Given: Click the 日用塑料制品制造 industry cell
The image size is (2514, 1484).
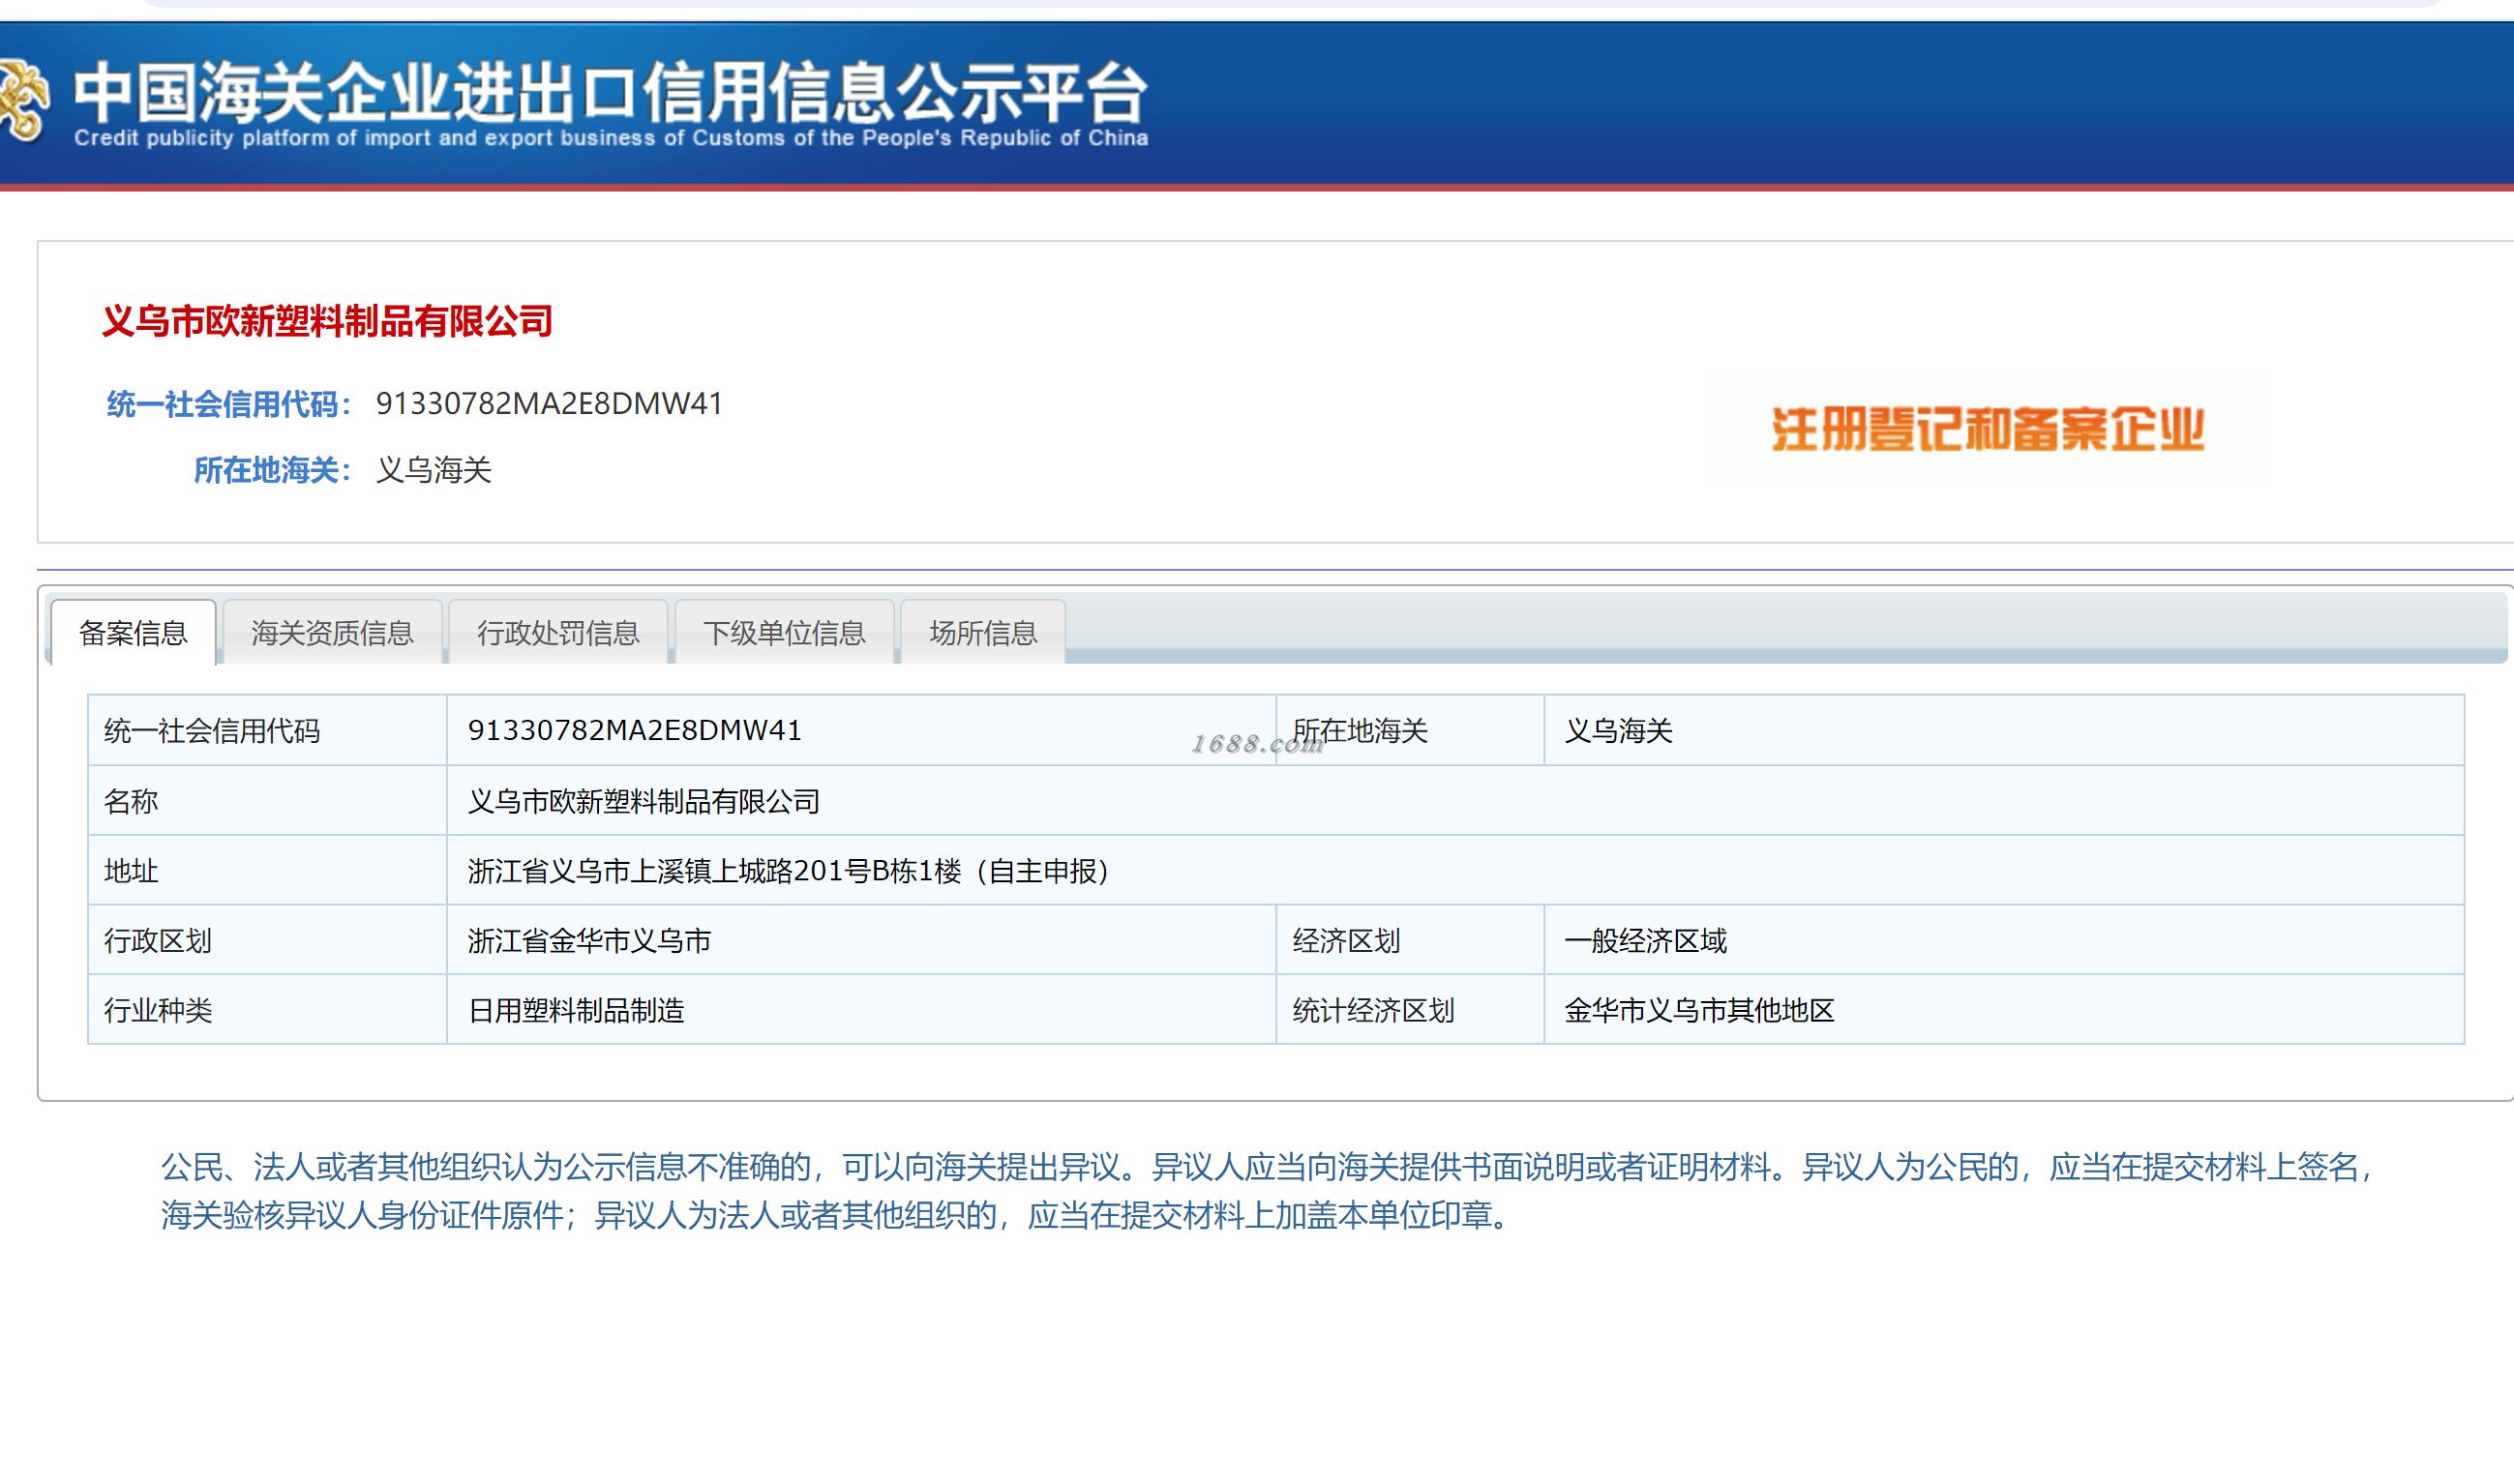Looking at the screenshot, I should tap(576, 1011).
